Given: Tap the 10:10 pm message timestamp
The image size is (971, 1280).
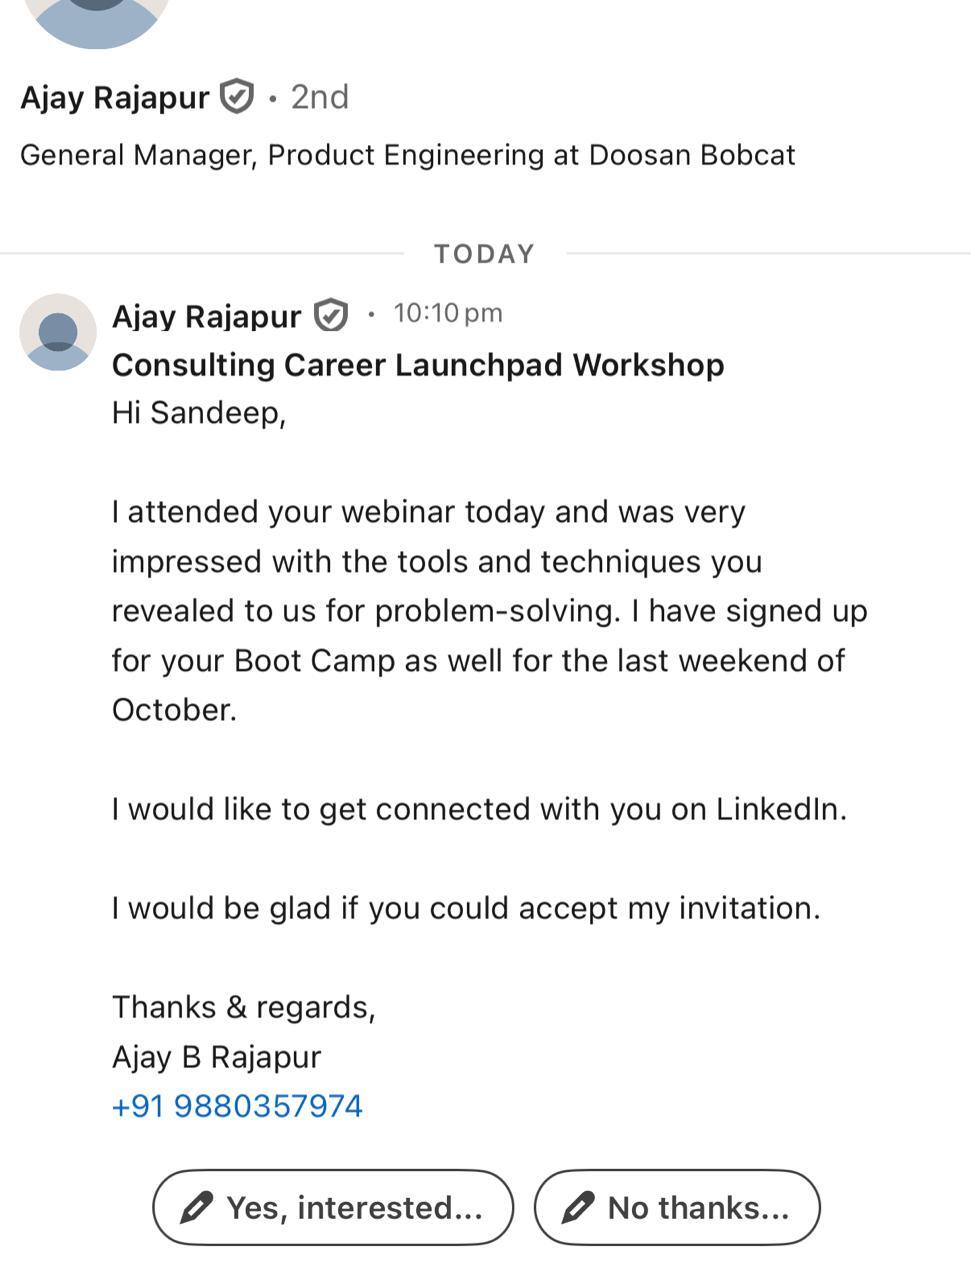Looking at the screenshot, I should pyautogui.click(x=447, y=313).
